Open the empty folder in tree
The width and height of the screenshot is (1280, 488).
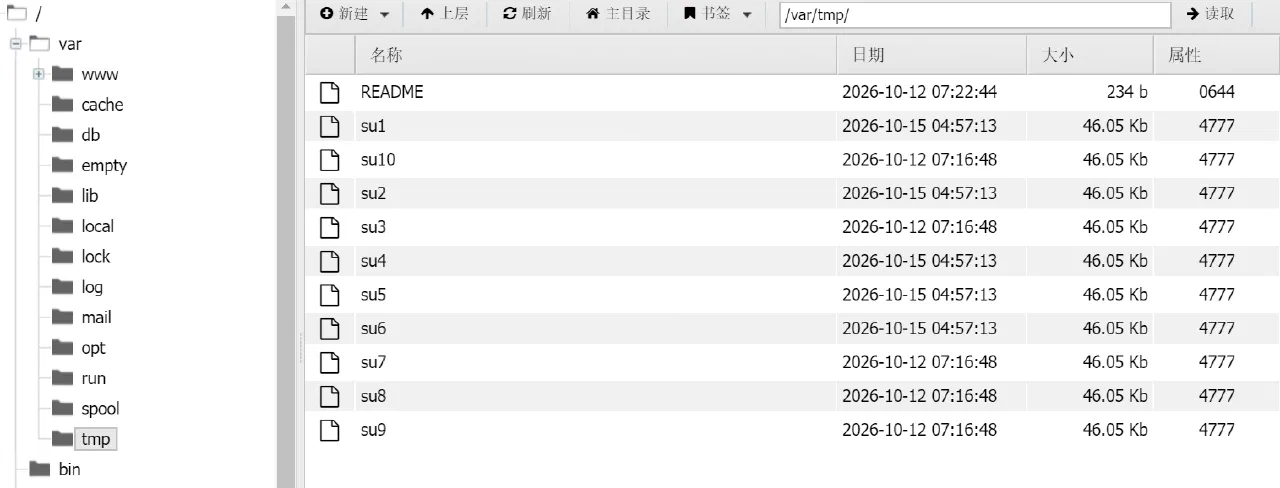point(104,166)
